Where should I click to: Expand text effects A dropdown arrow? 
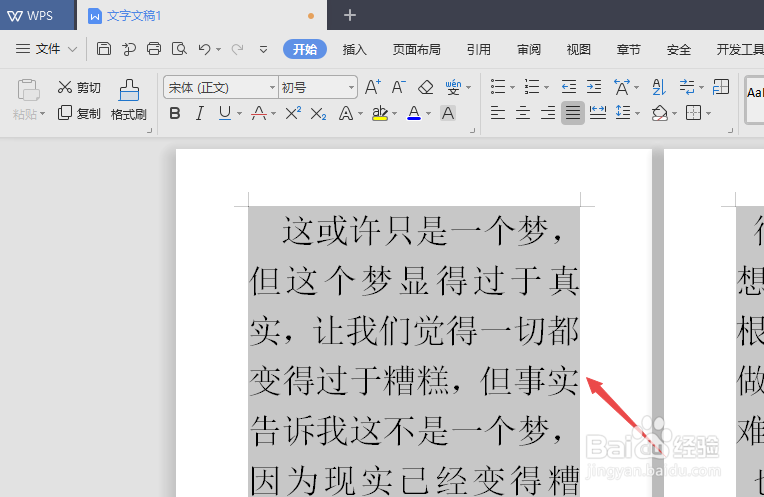361,114
